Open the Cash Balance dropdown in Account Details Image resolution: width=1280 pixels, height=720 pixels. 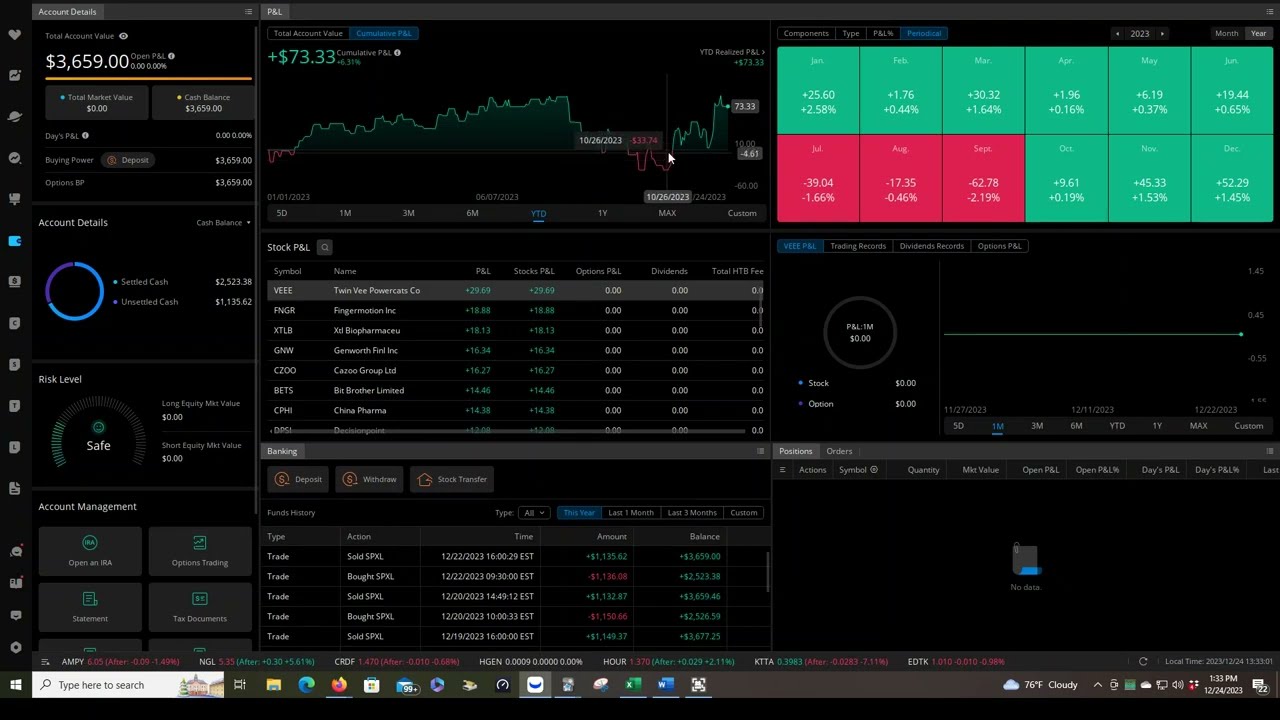[x=223, y=222]
